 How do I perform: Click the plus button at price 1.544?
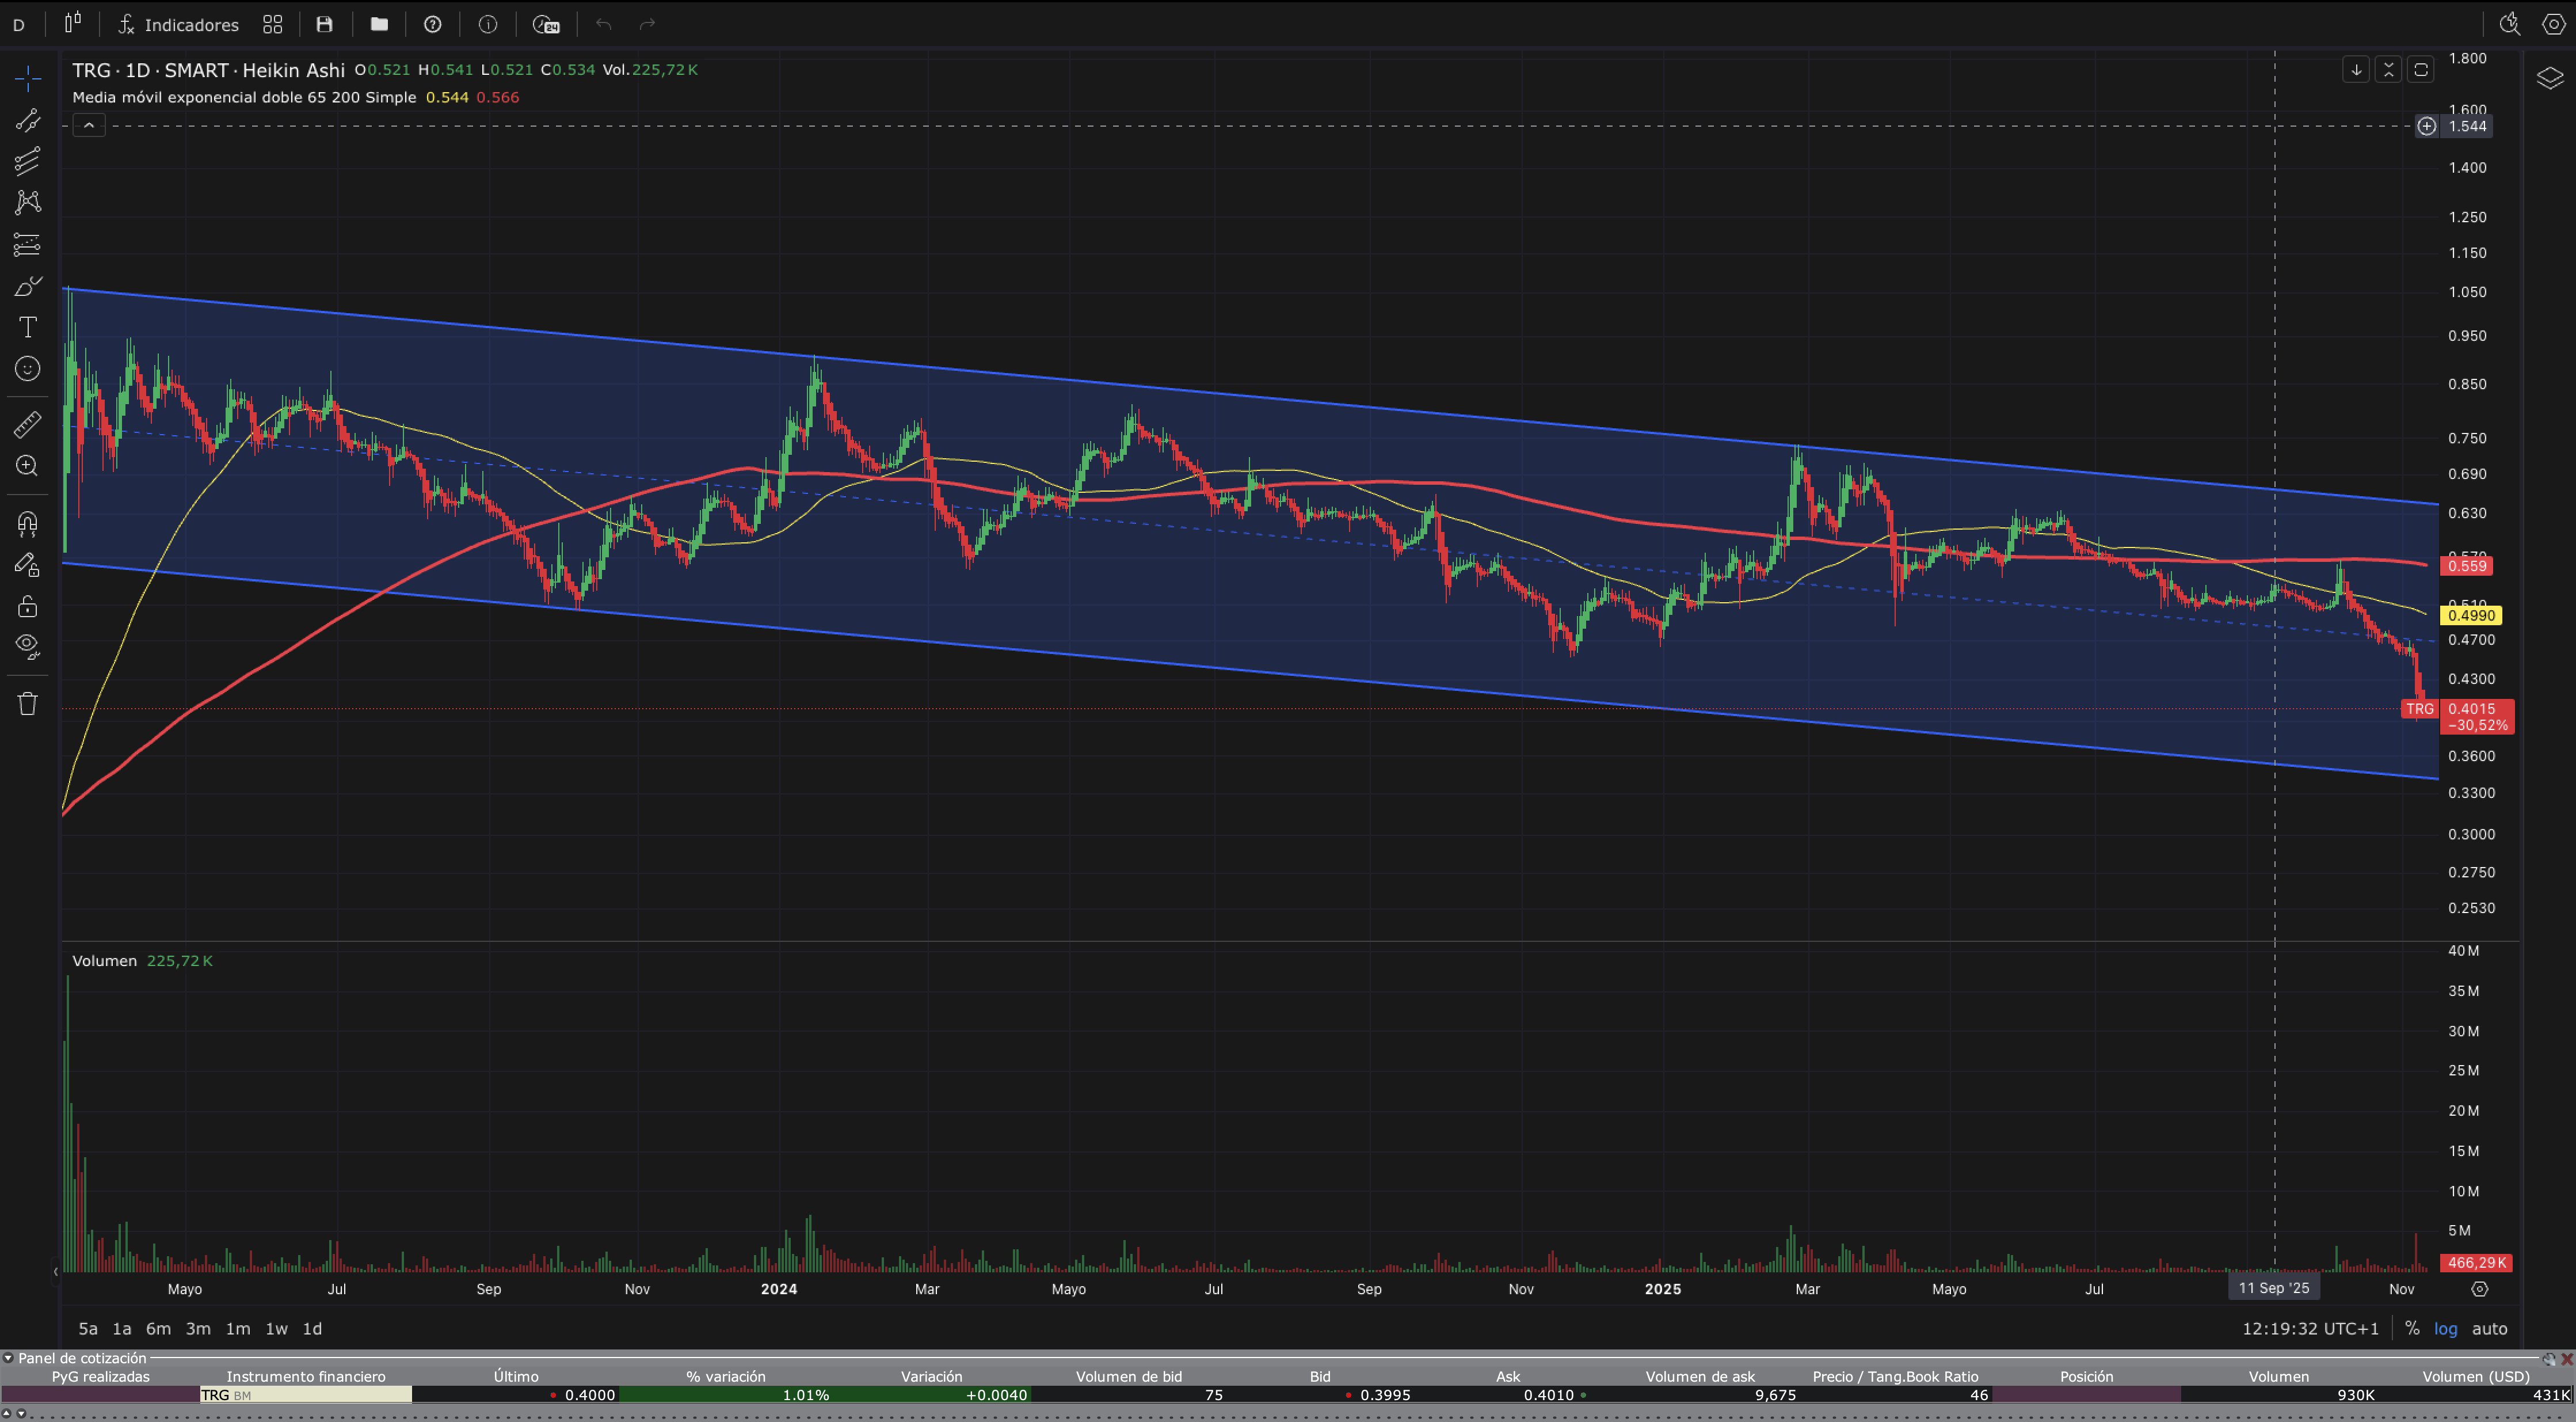tap(2426, 126)
